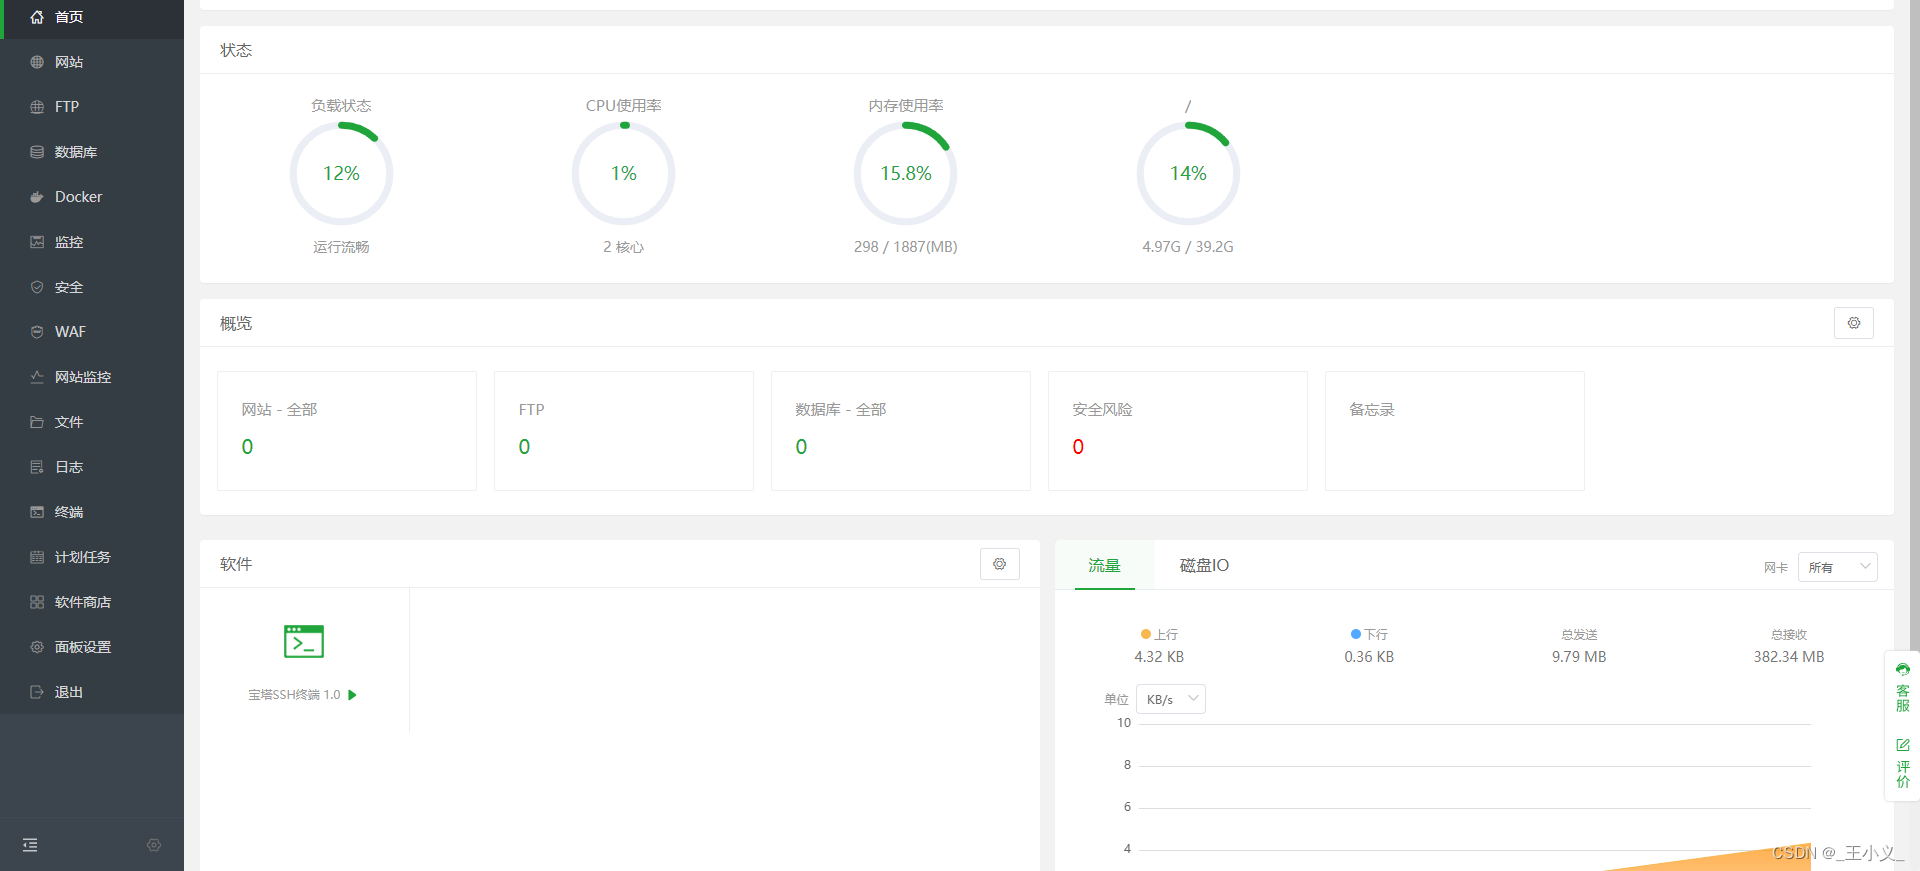Open 客服 customer service floating icon
The height and width of the screenshot is (871, 1920).
point(1903,687)
